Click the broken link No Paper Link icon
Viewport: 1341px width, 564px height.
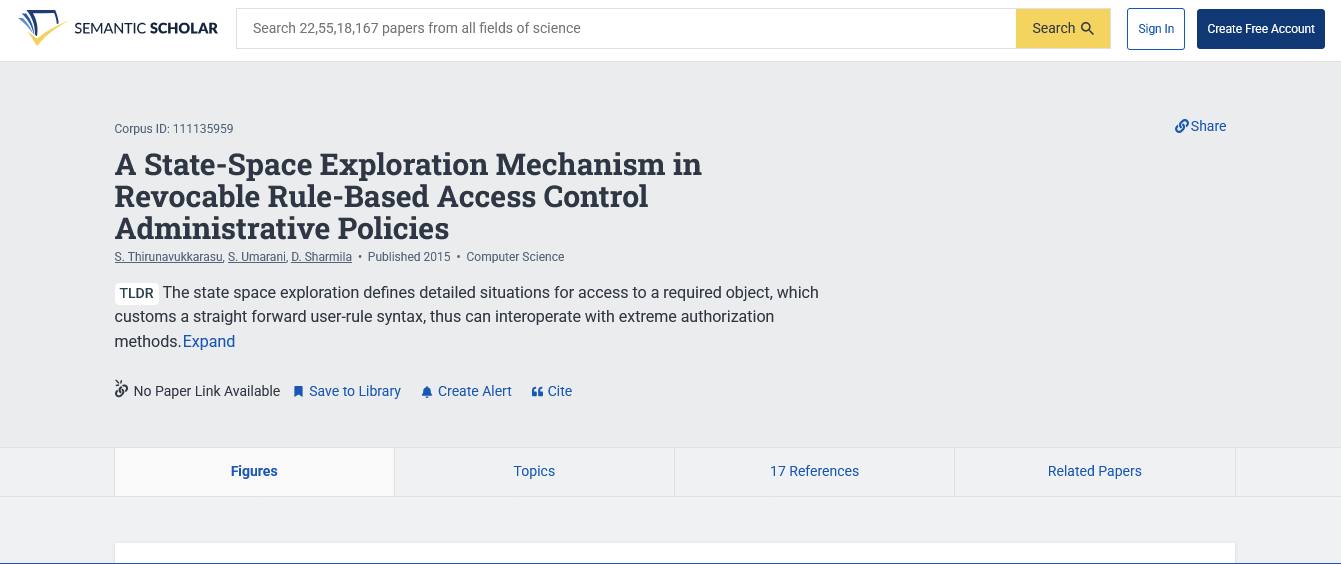122,389
